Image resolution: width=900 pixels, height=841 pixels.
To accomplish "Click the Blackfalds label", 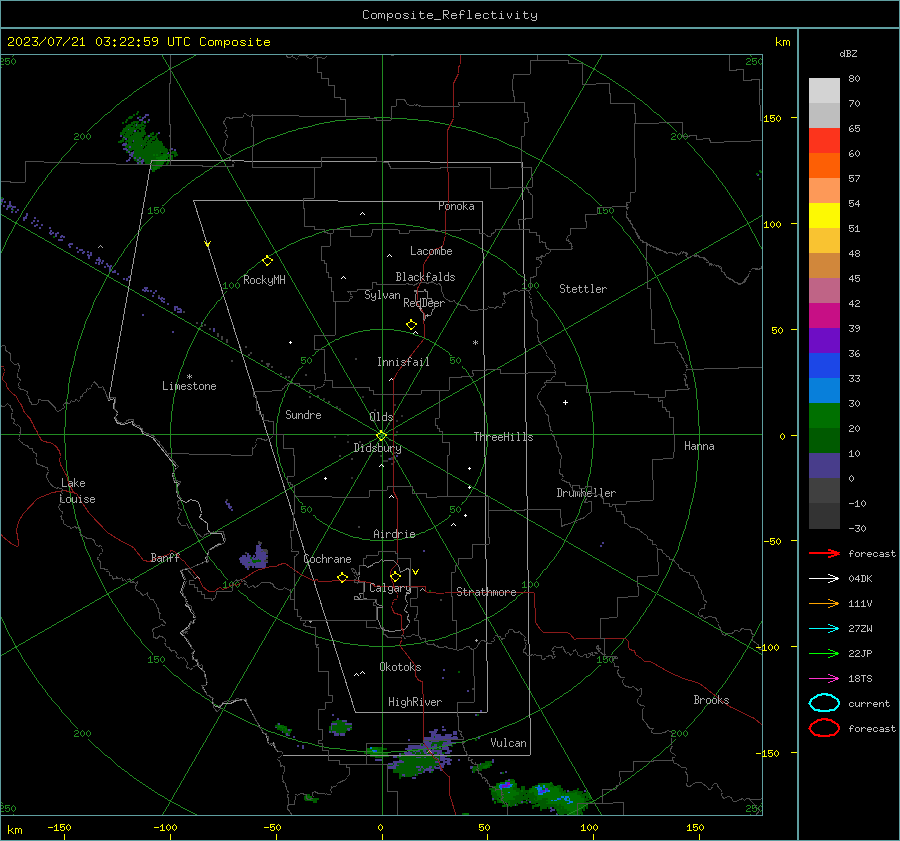I will point(425,277).
